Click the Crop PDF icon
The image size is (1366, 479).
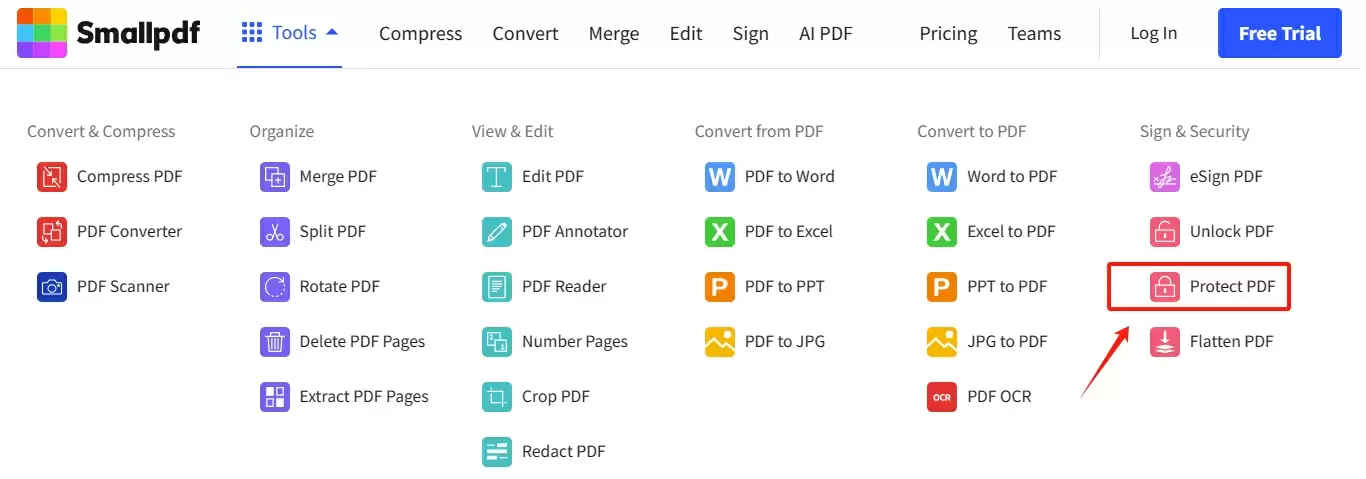pyautogui.click(x=497, y=397)
